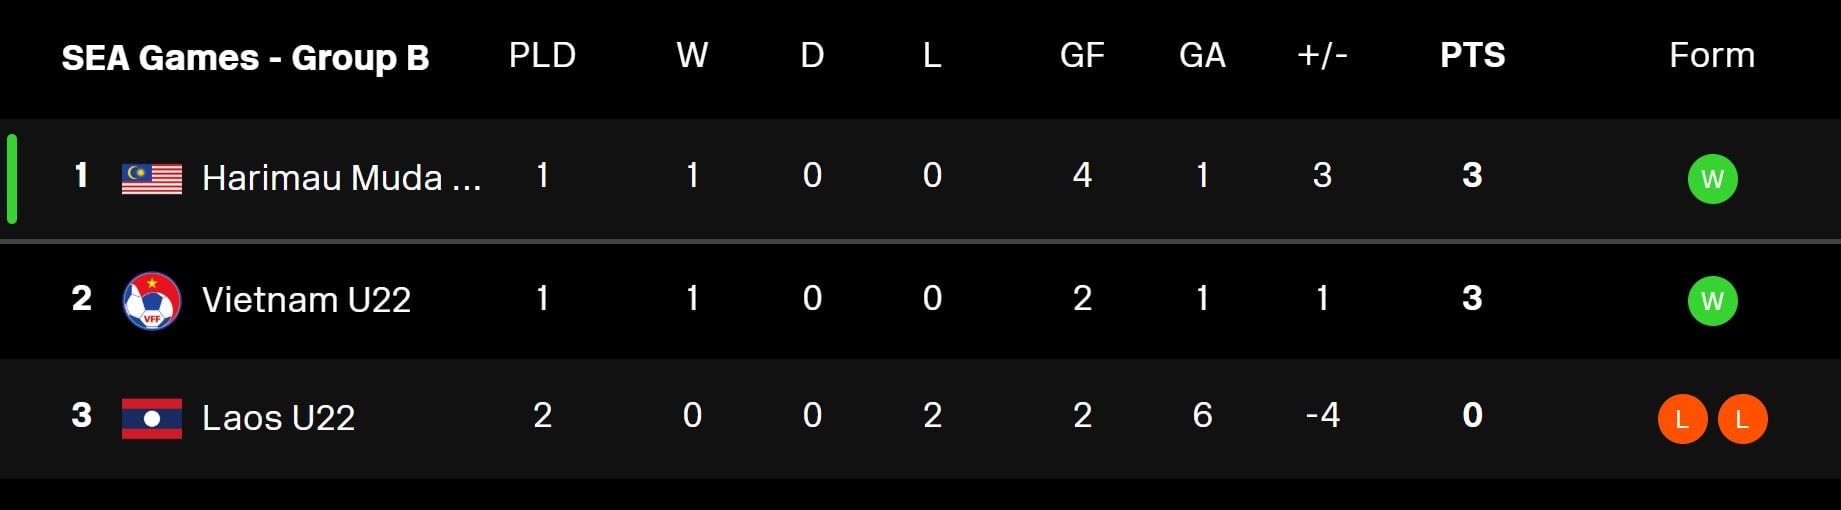Screen dimensions: 1841x510
Task: Click Laos U22's second orange L badge
Action: click(x=1742, y=419)
